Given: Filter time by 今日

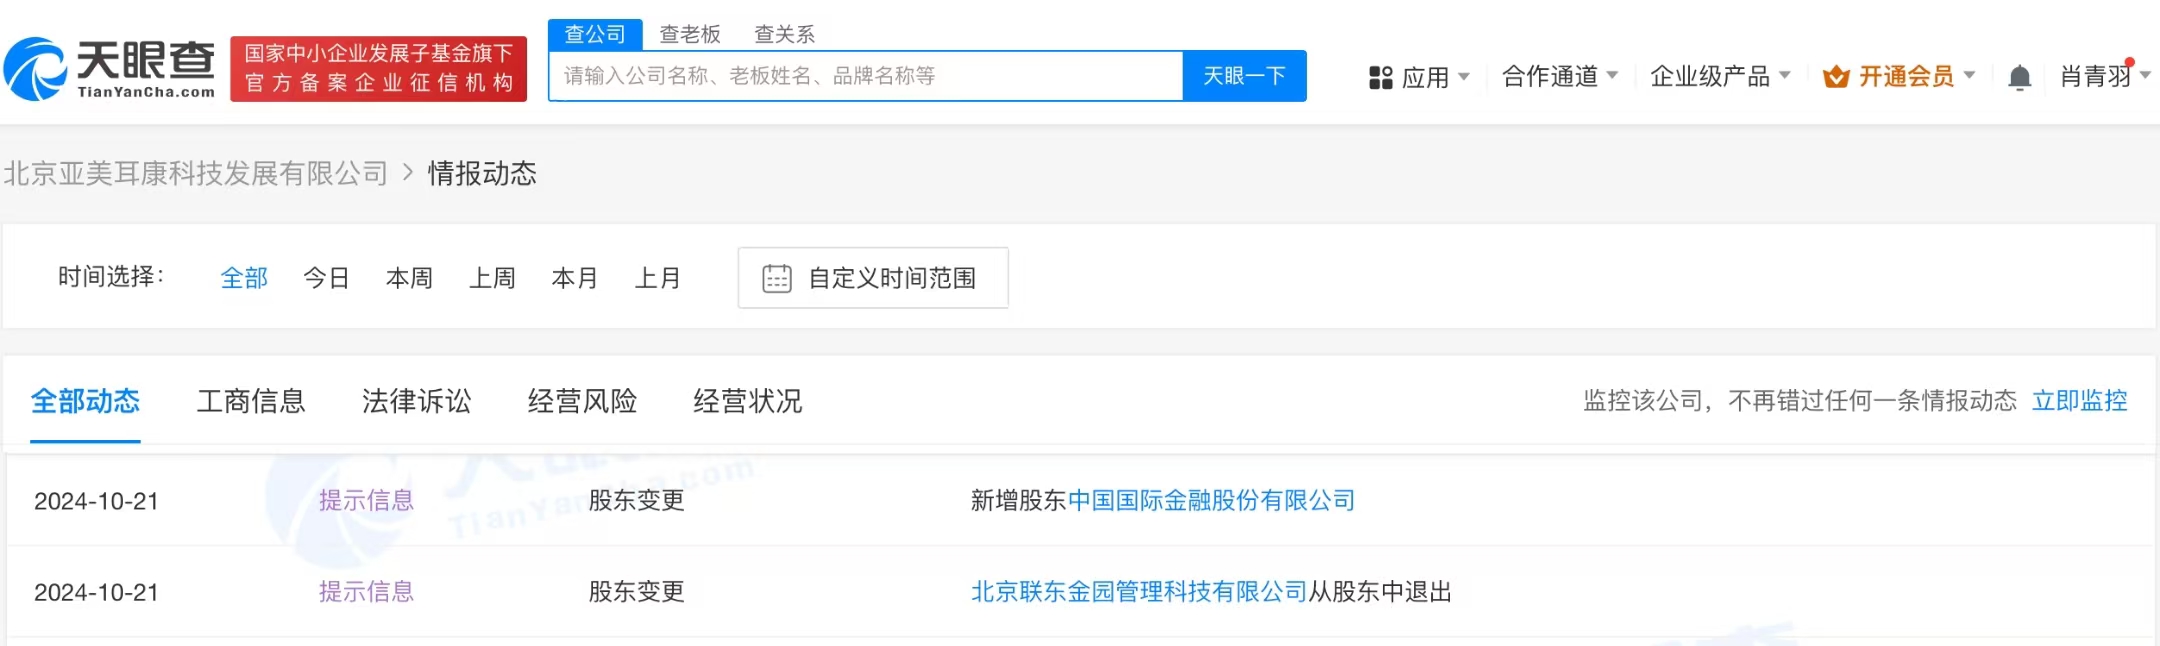Looking at the screenshot, I should [x=327, y=278].
